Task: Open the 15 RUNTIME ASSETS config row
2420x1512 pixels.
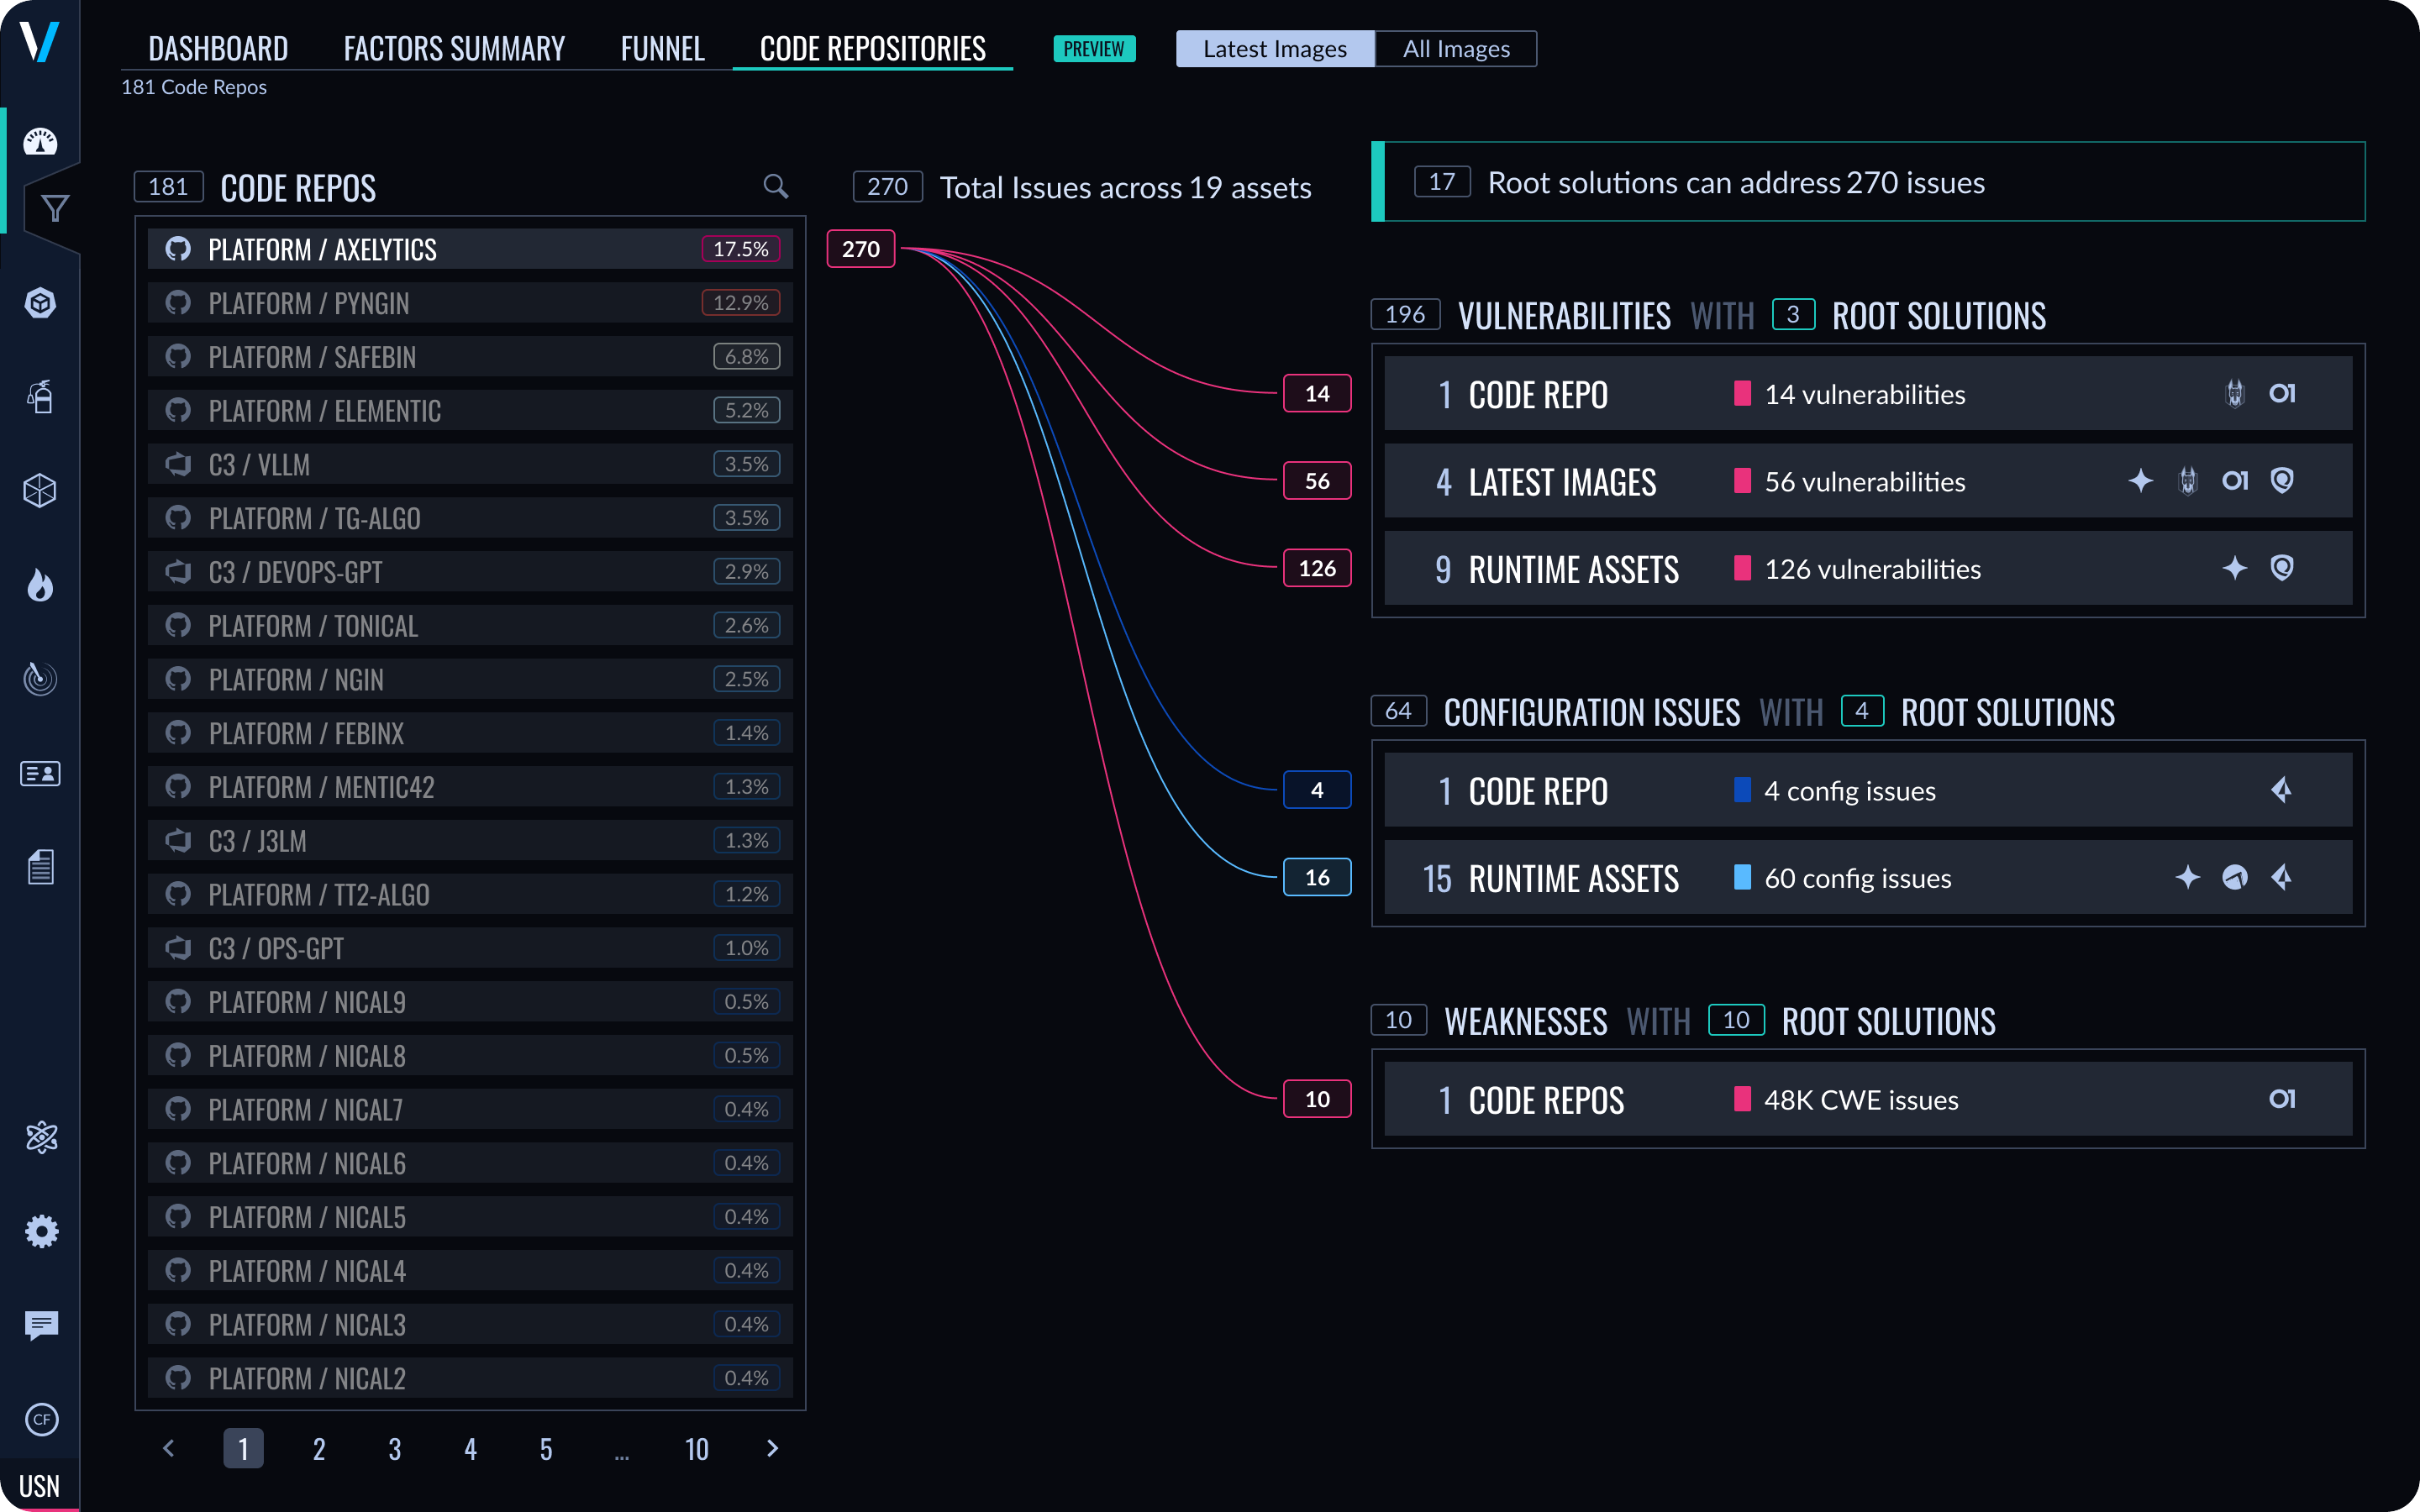Action: tap(1868, 877)
